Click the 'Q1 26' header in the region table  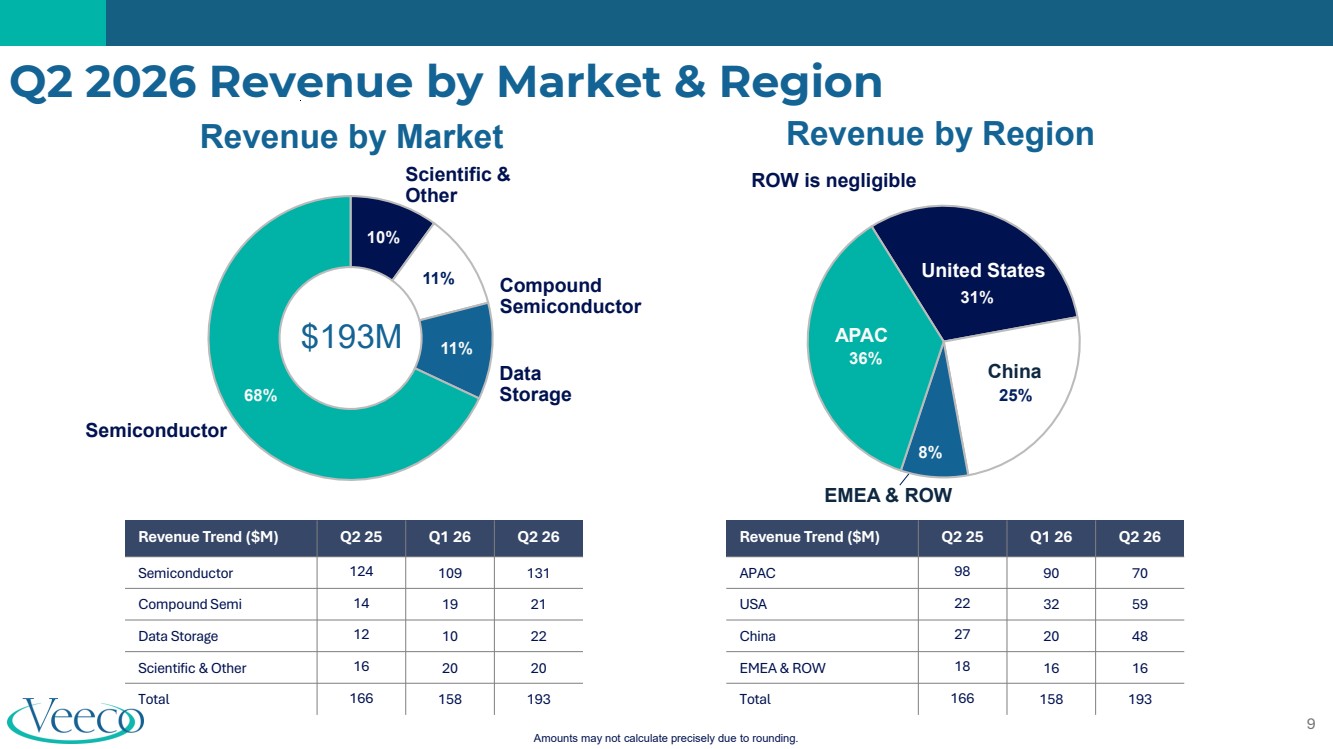1051,538
